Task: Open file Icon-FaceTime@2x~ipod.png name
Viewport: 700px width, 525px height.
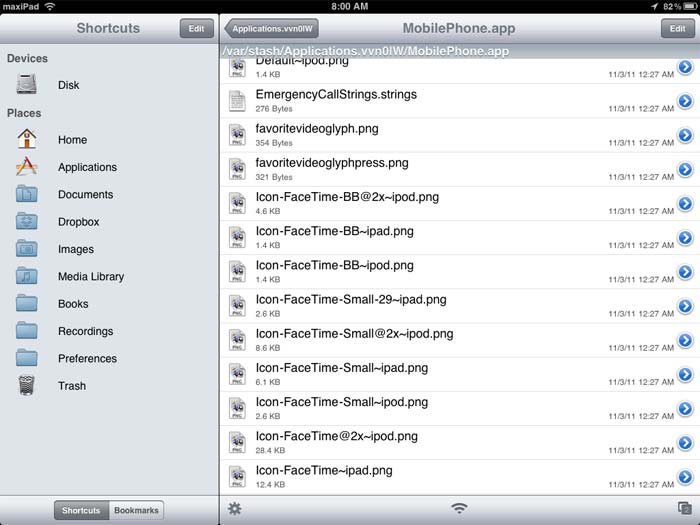Action: pos(337,436)
